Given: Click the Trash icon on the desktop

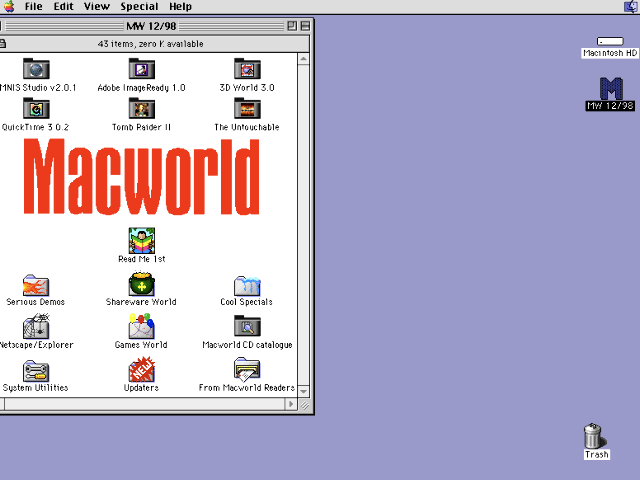Looking at the screenshot, I should [x=593, y=436].
